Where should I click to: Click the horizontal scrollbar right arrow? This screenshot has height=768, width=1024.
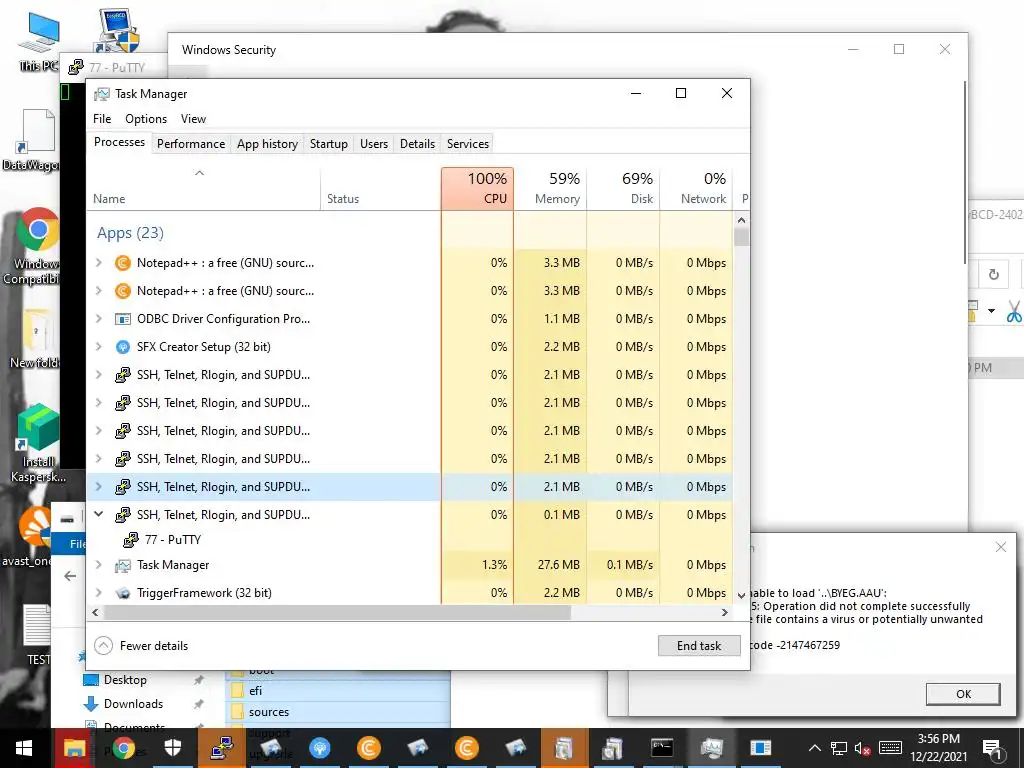(x=724, y=613)
